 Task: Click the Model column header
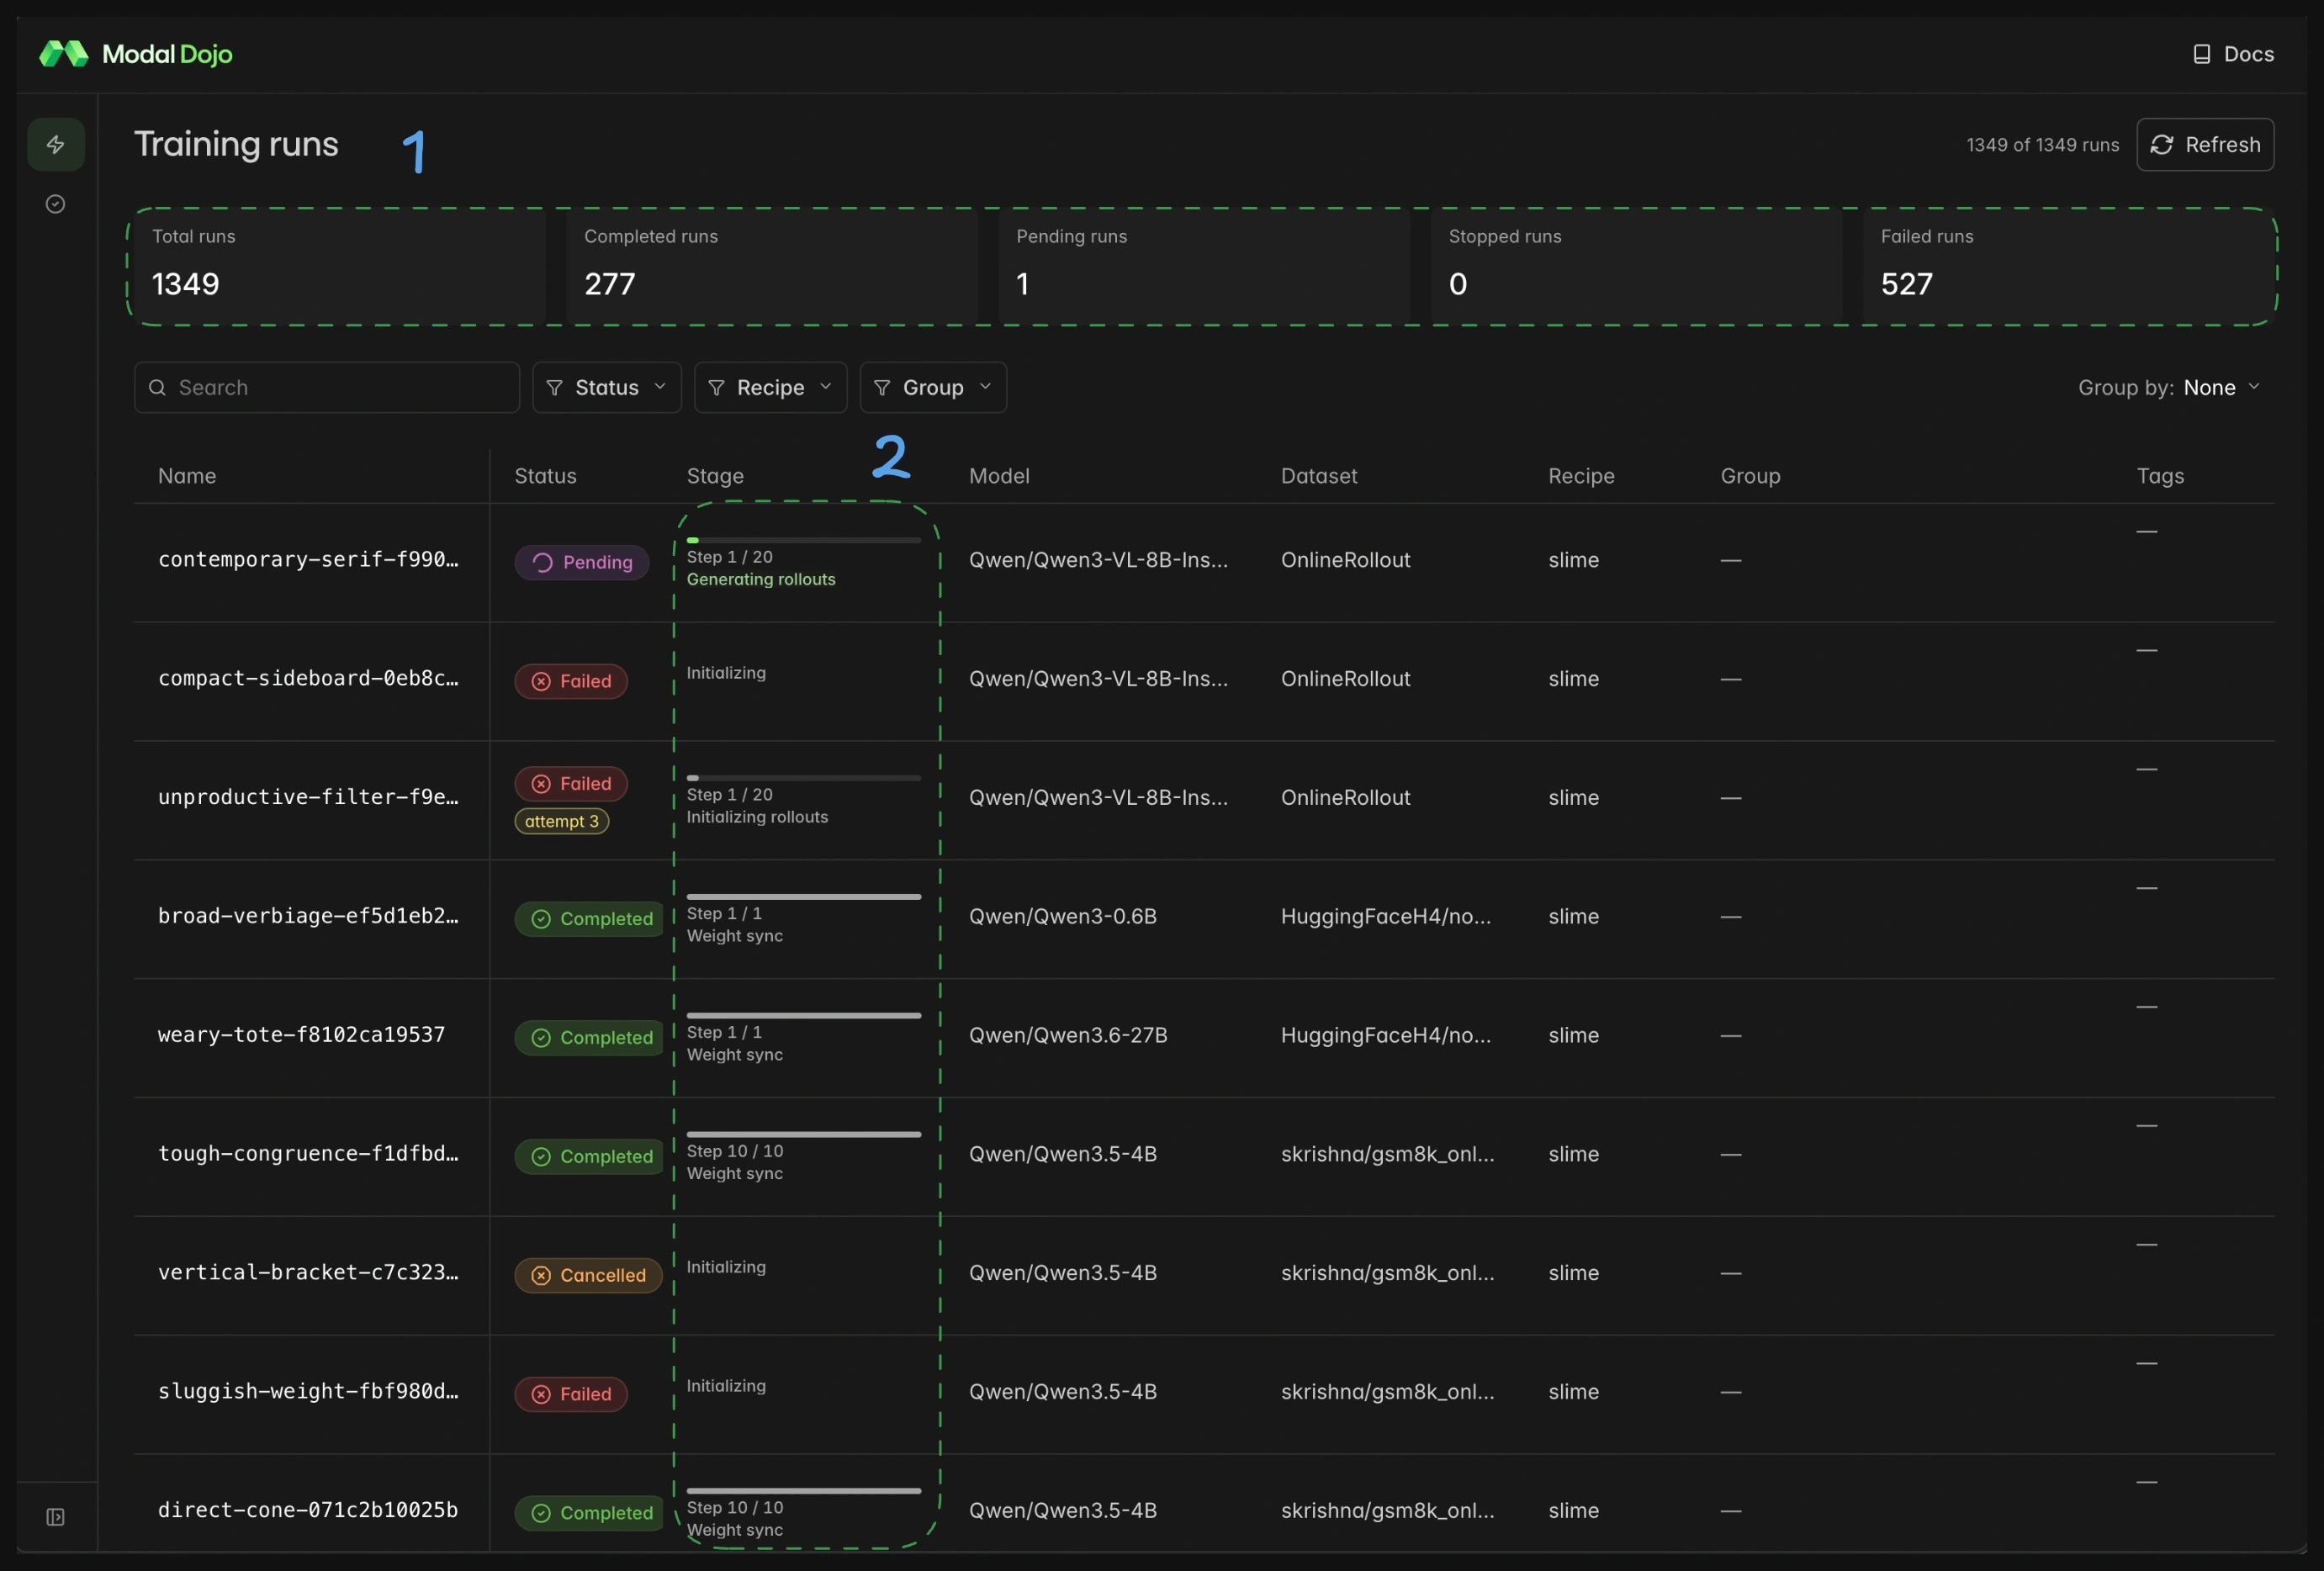tap(999, 476)
